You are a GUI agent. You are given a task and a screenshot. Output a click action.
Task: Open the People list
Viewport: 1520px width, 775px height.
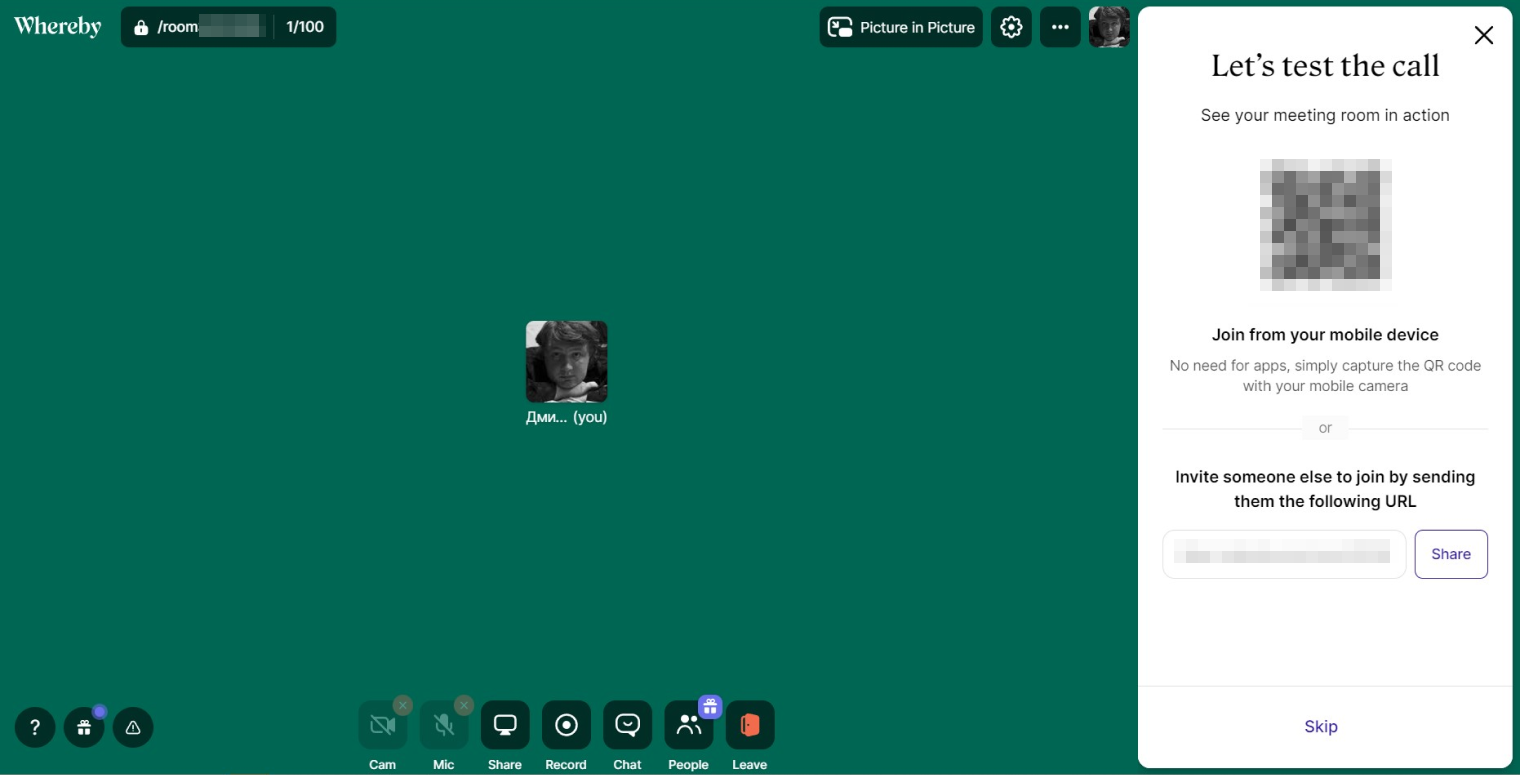coord(688,725)
